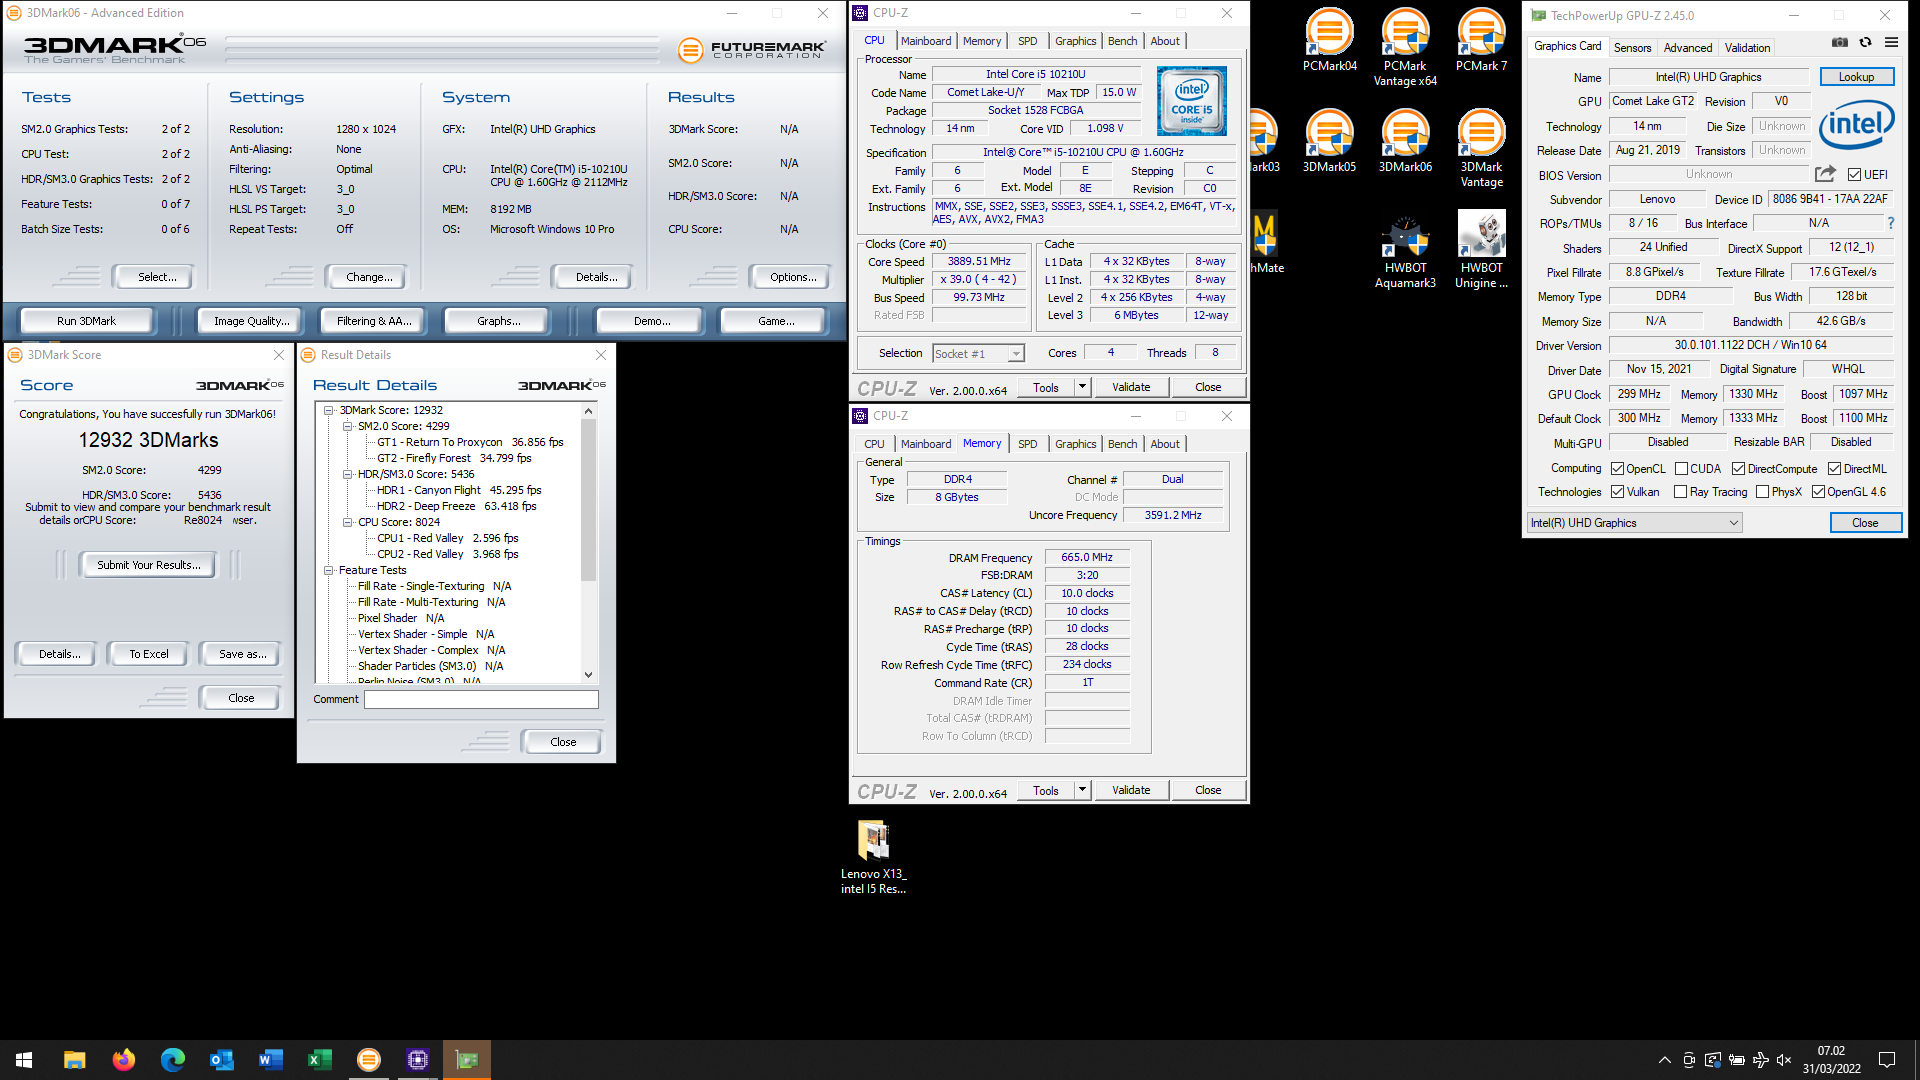This screenshot has width=1920, height=1080.
Task: Toggle the OpenGL 4.6 checkbox
Action: coord(1818,492)
